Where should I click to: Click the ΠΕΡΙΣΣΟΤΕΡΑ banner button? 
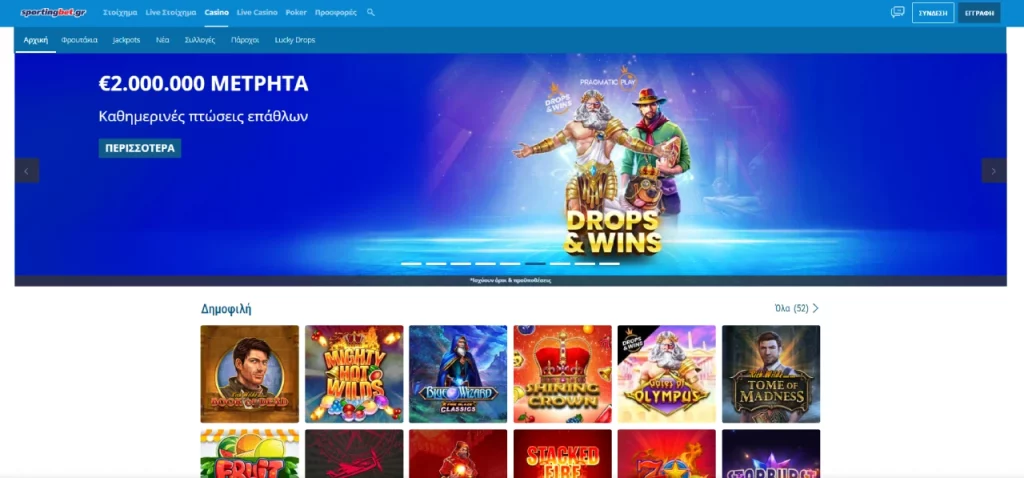tap(140, 148)
